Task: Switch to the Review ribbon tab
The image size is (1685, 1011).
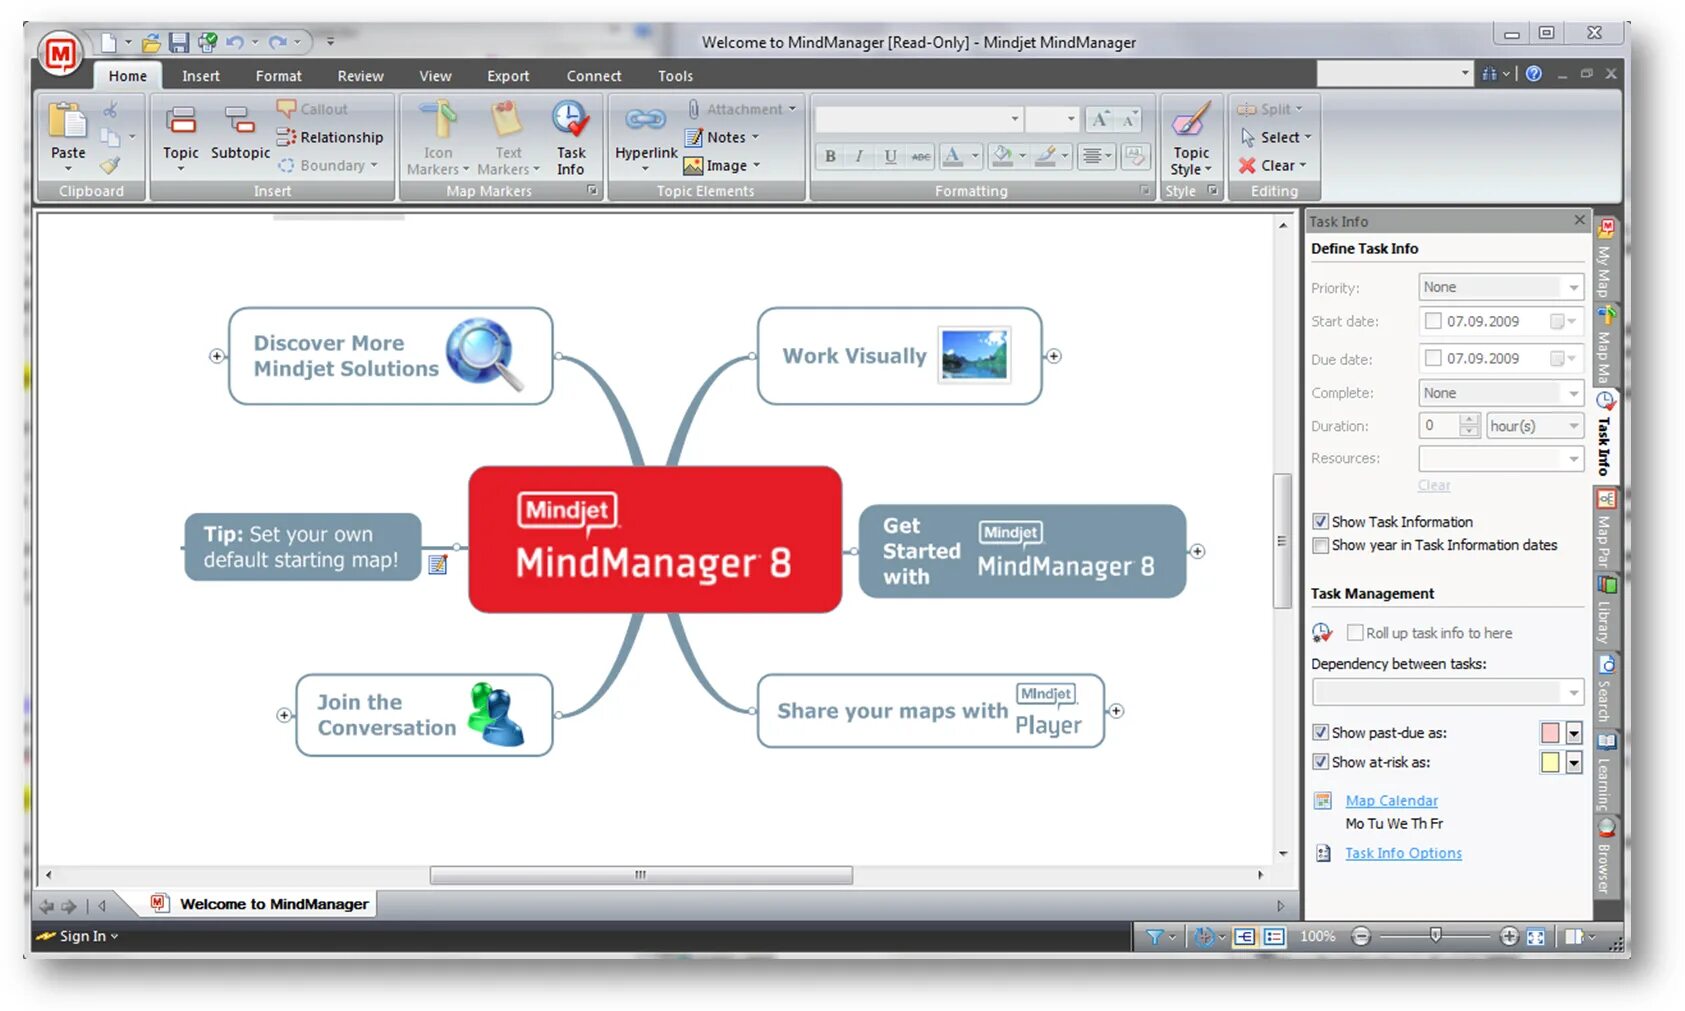Action: 360,76
